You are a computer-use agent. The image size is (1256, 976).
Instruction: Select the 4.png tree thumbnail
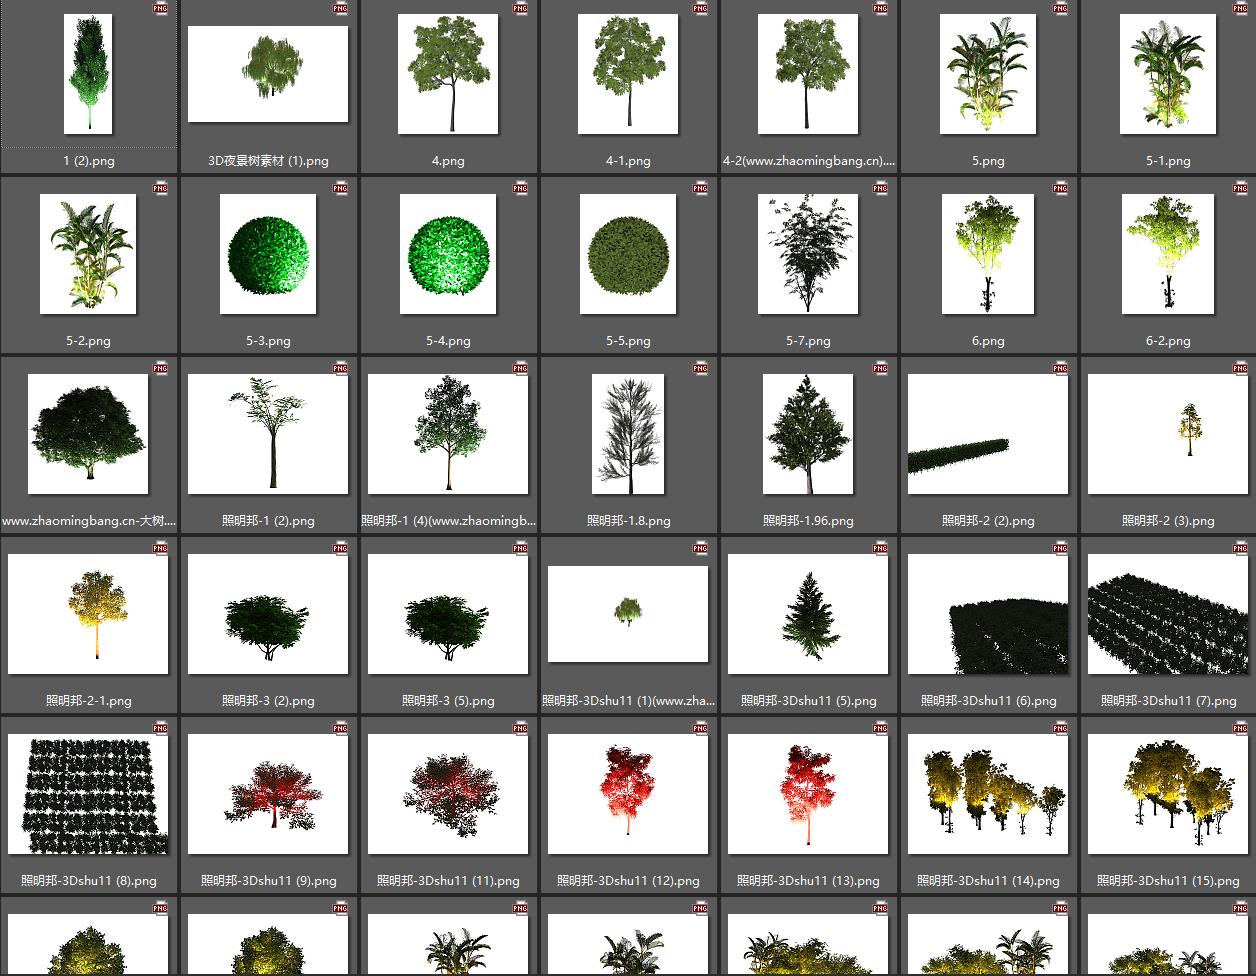[x=448, y=74]
